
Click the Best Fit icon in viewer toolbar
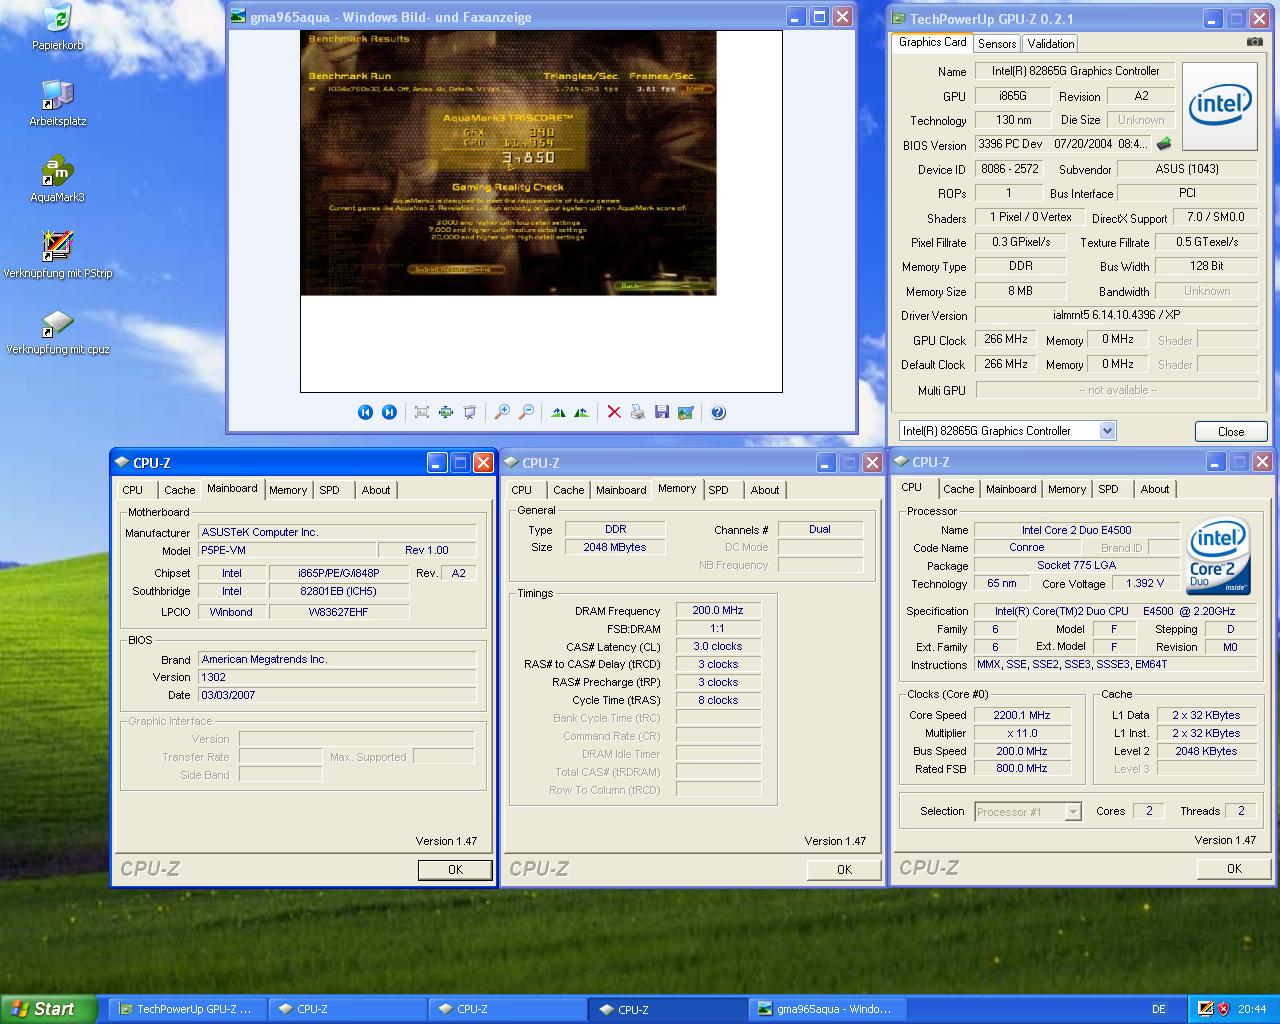coord(421,412)
